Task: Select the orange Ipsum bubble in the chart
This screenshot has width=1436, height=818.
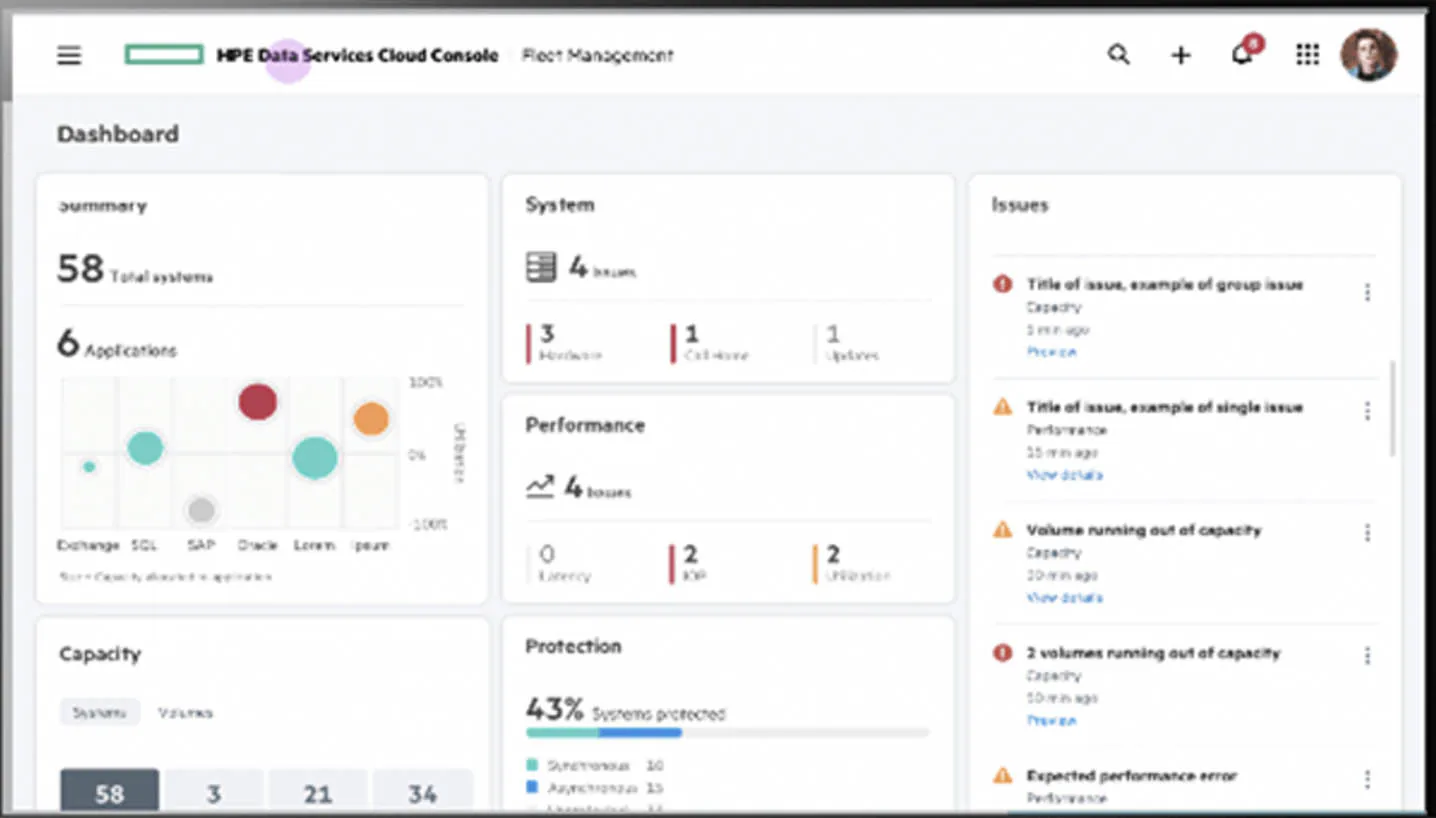Action: [x=371, y=419]
